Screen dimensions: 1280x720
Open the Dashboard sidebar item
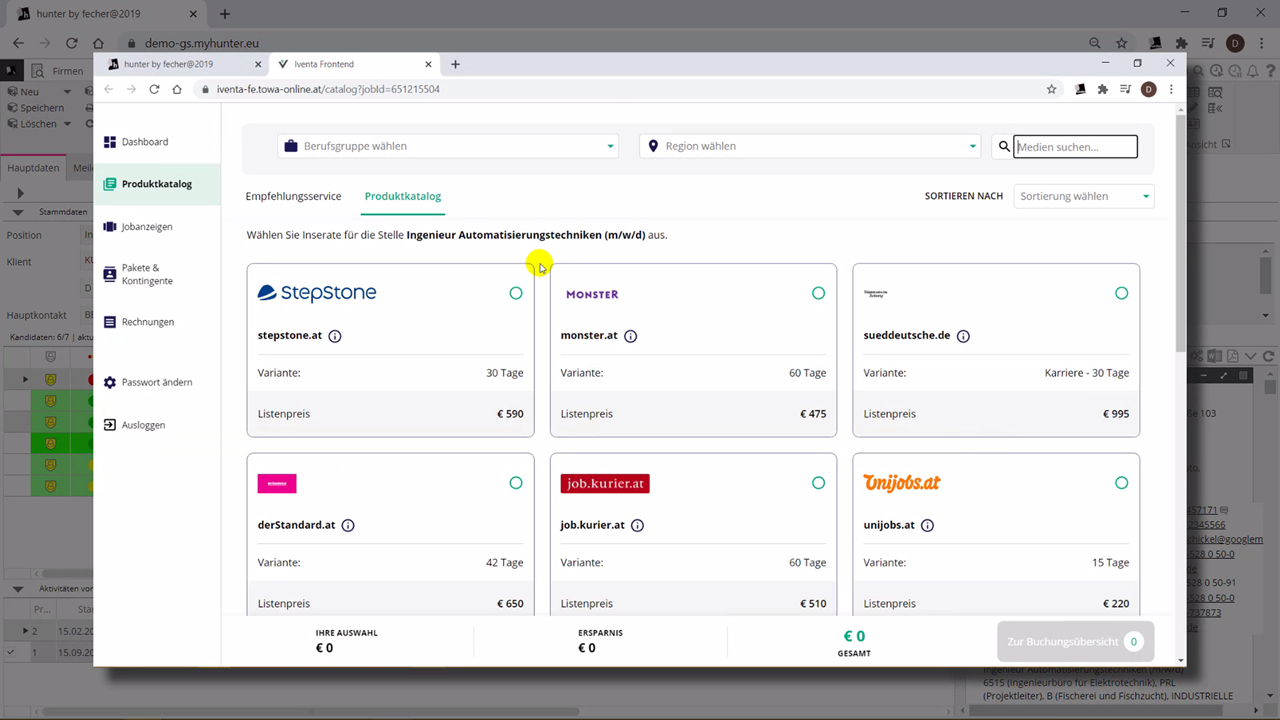click(x=145, y=142)
